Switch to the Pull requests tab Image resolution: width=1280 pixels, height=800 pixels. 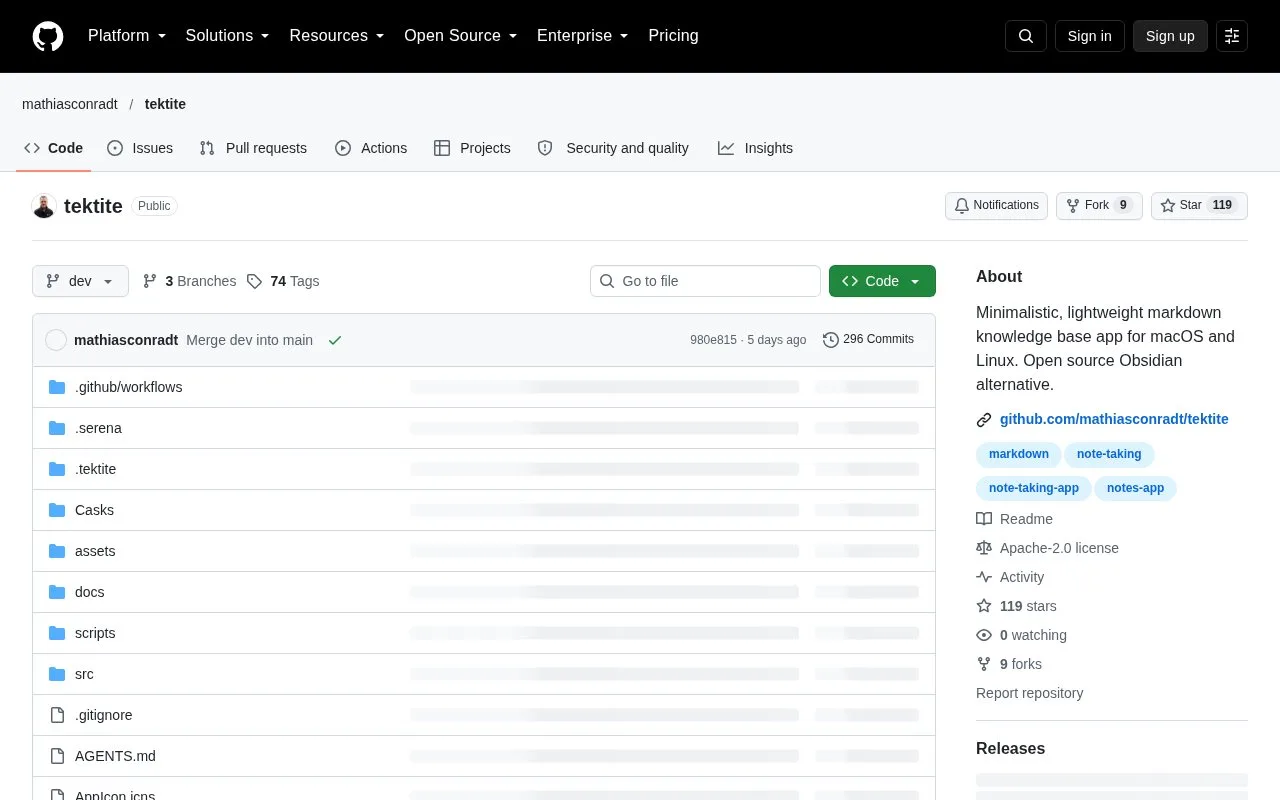(253, 148)
